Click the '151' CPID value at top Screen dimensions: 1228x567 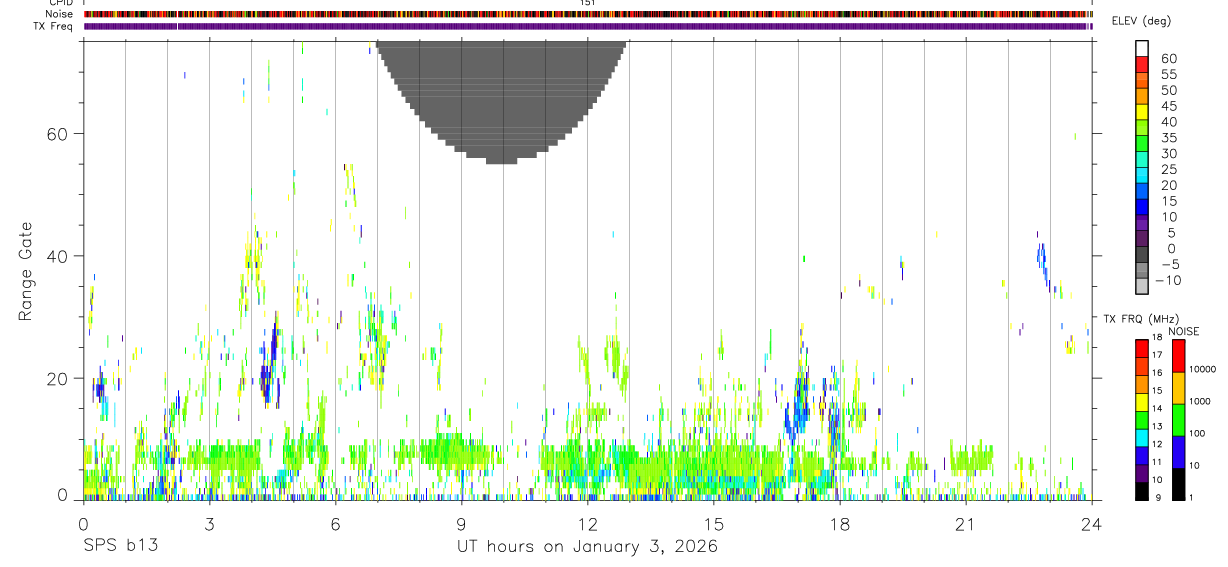[587, 3]
